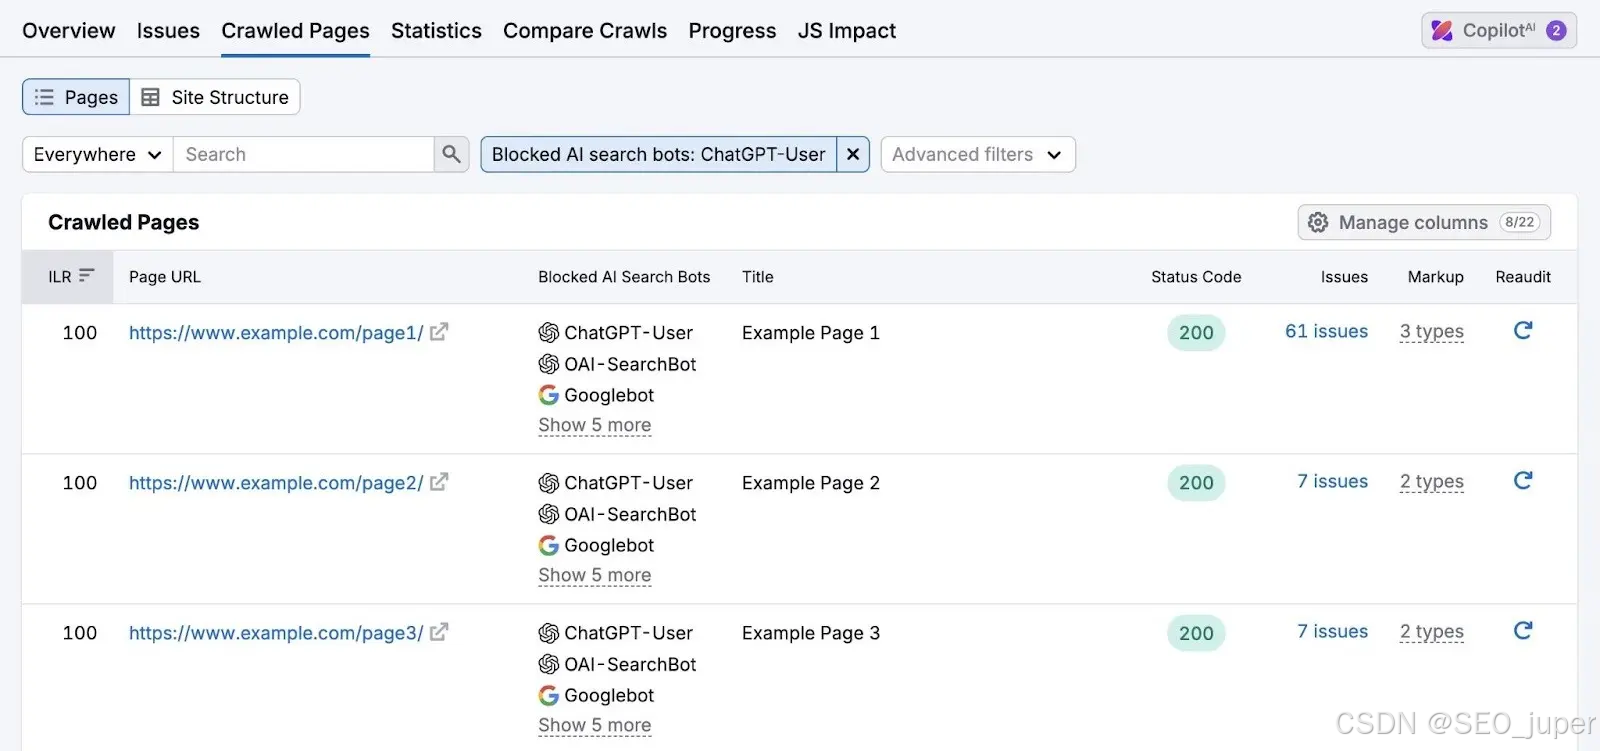Click the Blocked AI search bots filter chip
The image size is (1600, 751).
click(x=659, y=154)
